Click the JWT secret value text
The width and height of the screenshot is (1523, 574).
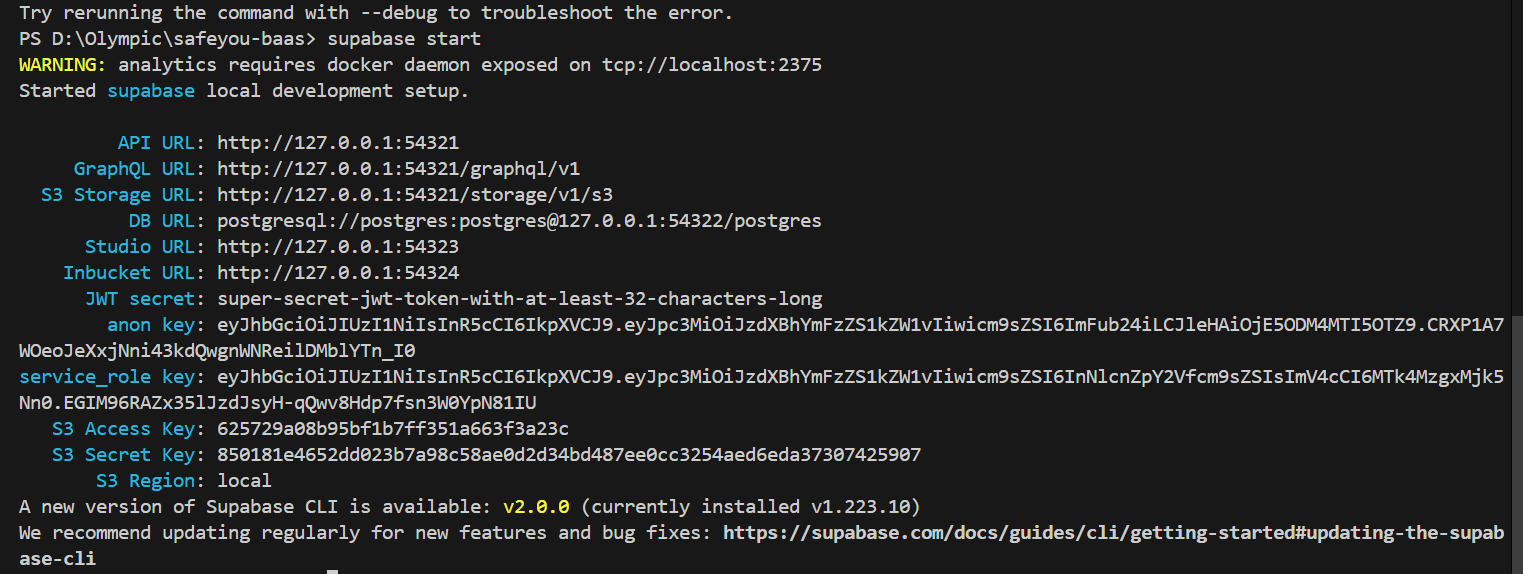tap(519, 299)
